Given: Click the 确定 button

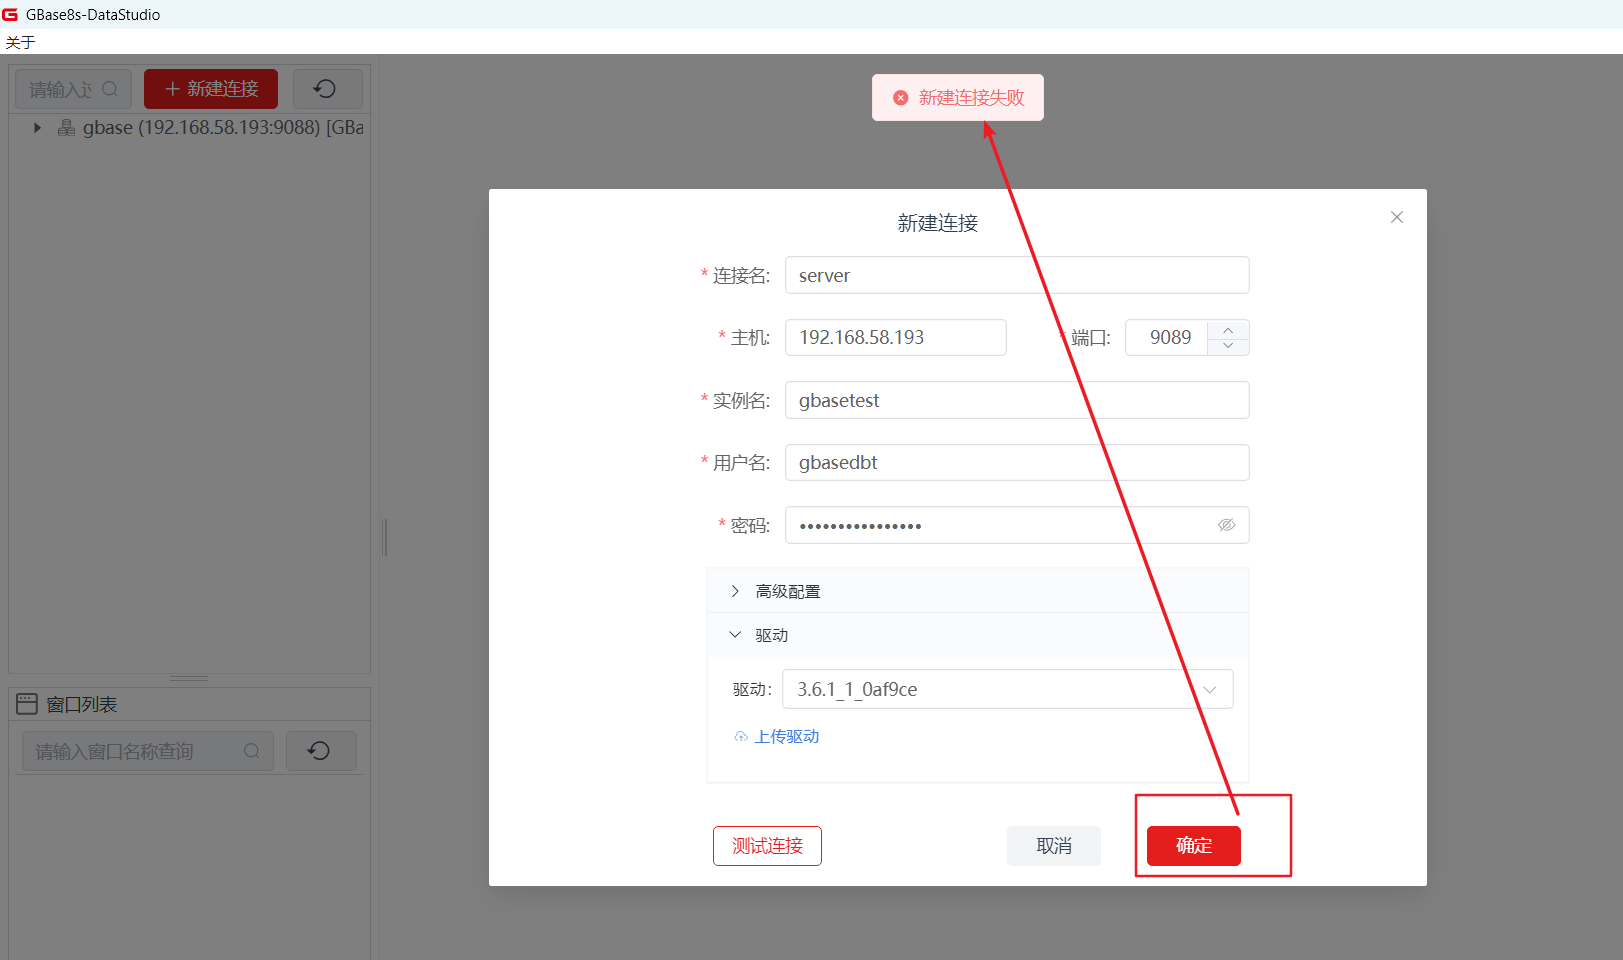Looking at the screenshot, I should (x=1194, y=846).
